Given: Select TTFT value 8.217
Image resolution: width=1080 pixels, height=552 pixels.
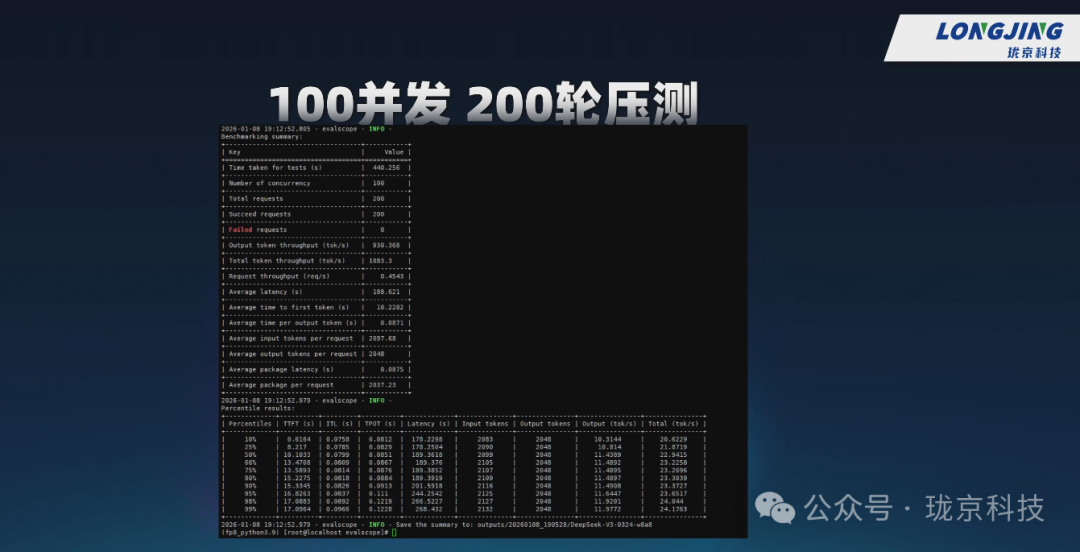Looking at the screenshot, I should point(297,447).
